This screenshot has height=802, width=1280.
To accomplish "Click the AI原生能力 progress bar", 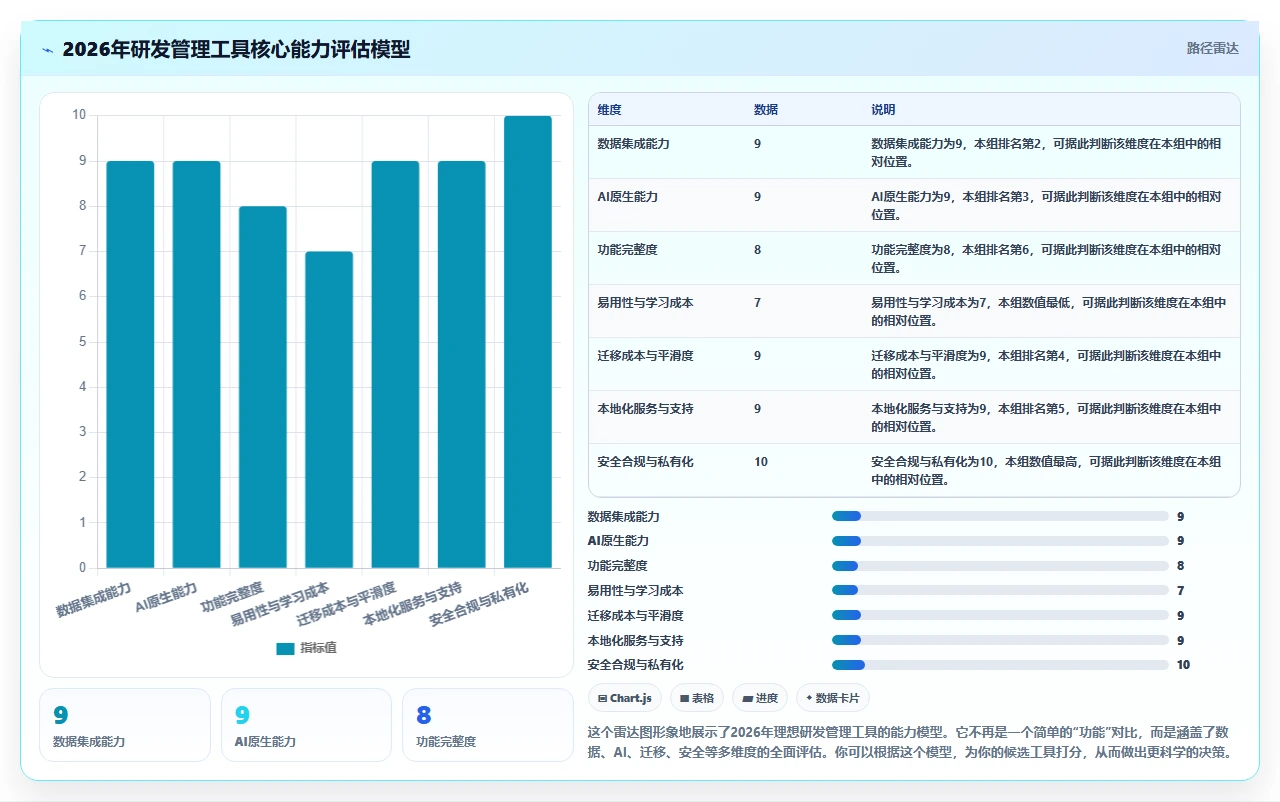I will [x=1000, y=541].
